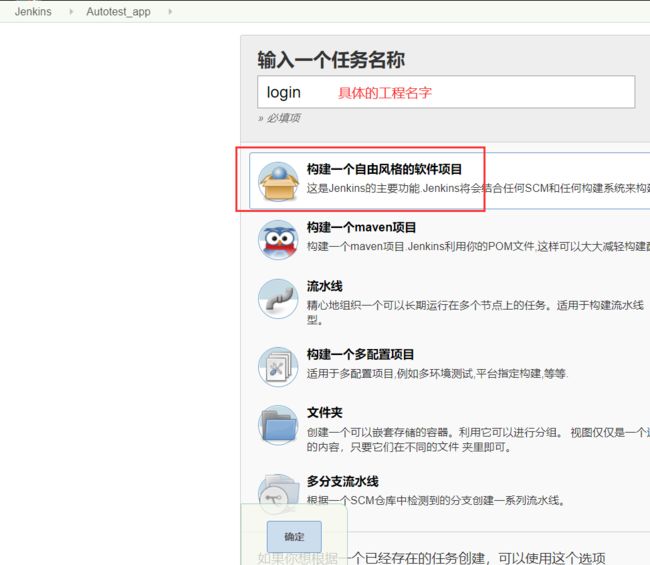Select the 文件夹 folder icon

(x=278, y=425)
